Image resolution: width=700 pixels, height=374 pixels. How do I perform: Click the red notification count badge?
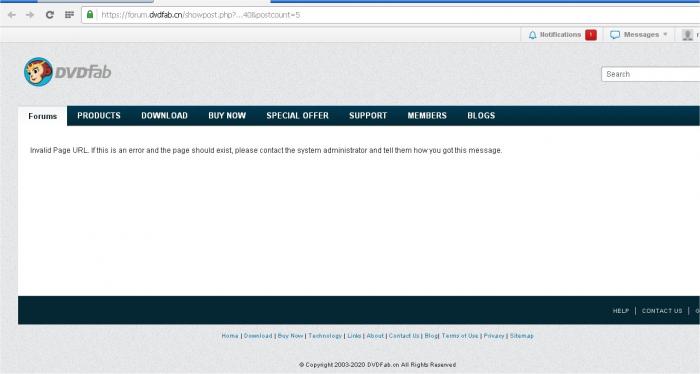[x=591, y=35]
